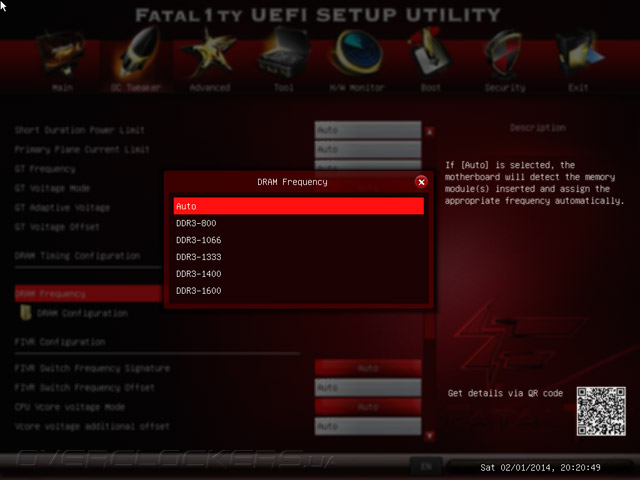Open the Main tab icon
Screen dimensions: 640x480
tap(62, 55)
